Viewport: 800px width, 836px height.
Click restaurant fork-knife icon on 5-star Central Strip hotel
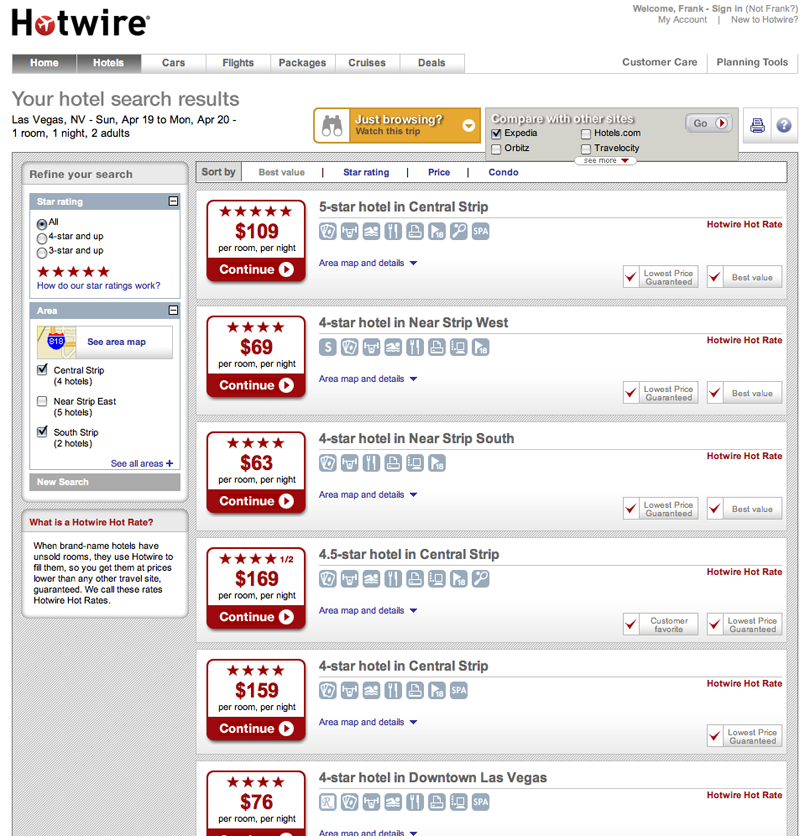tap(393, 231)
